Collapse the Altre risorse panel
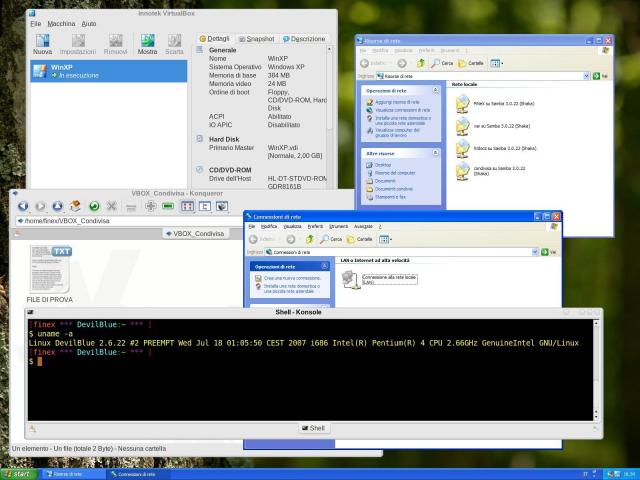Viewport: 640px width, 480px height. coord(435,153)
